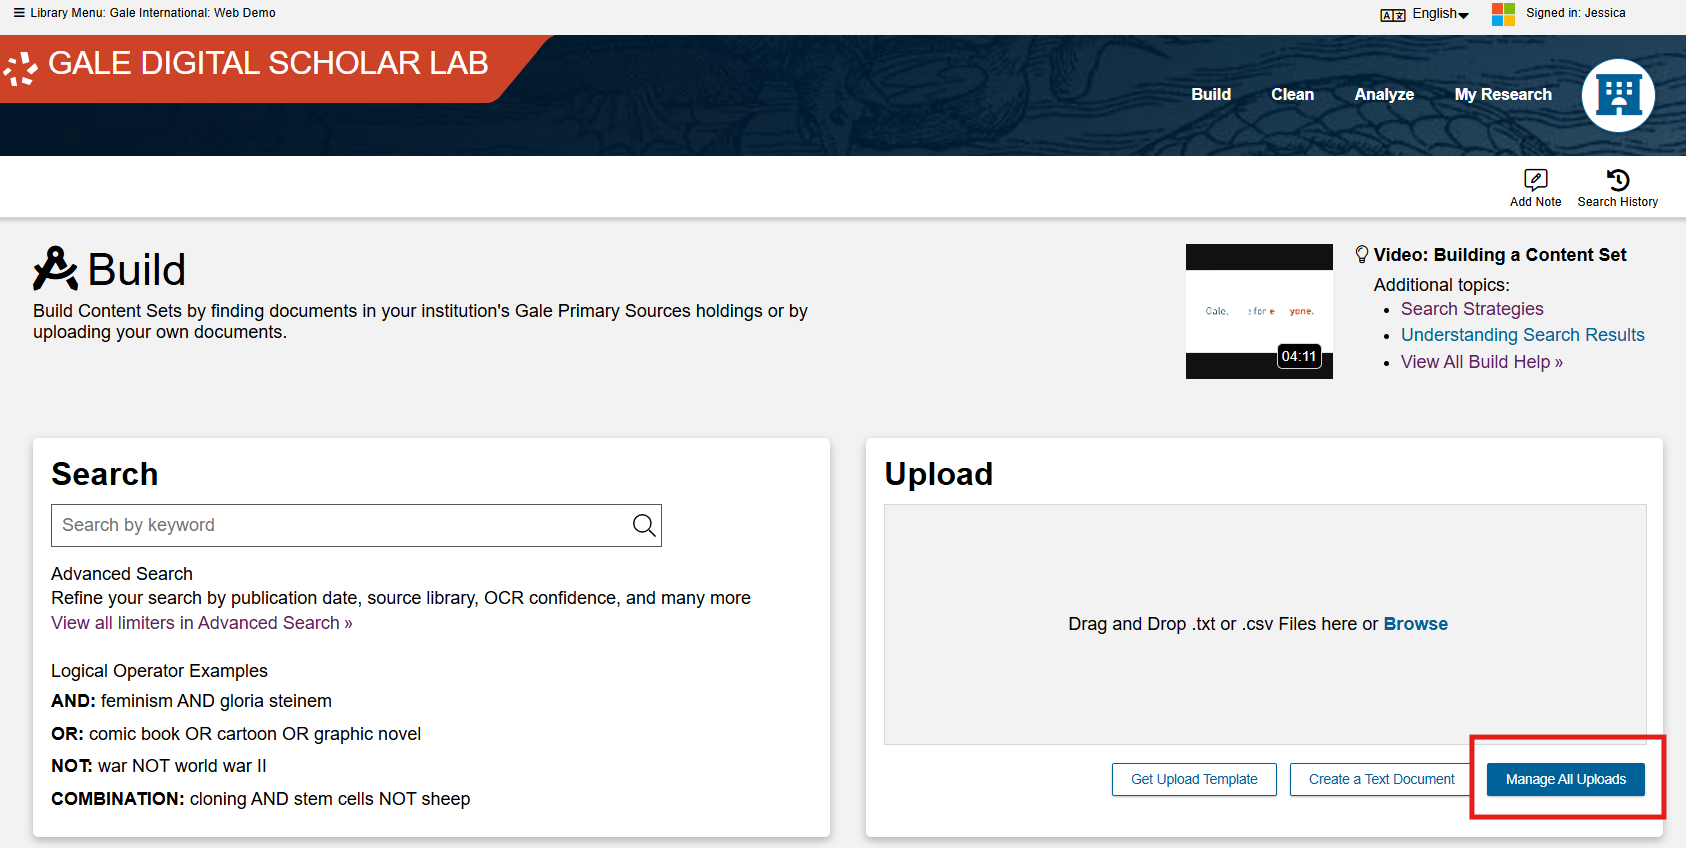Click the 04:11 video duration badge
Viewport: 1686px width, 848px height.
(1299, 357)
